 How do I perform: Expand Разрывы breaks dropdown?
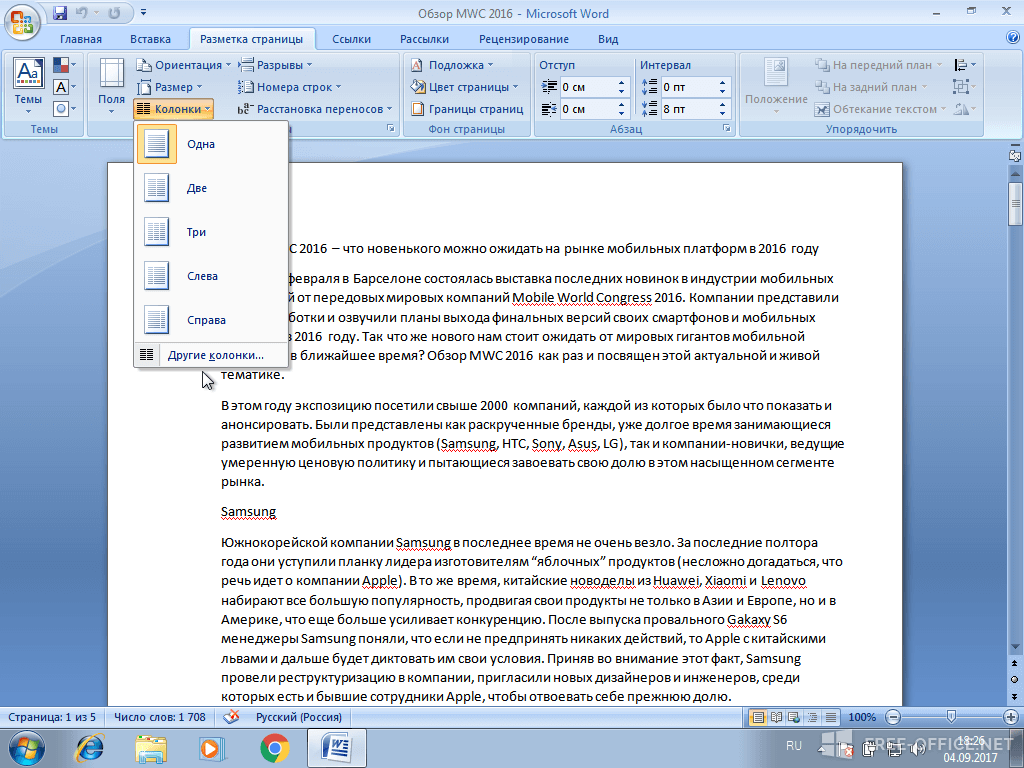(276, 65)
